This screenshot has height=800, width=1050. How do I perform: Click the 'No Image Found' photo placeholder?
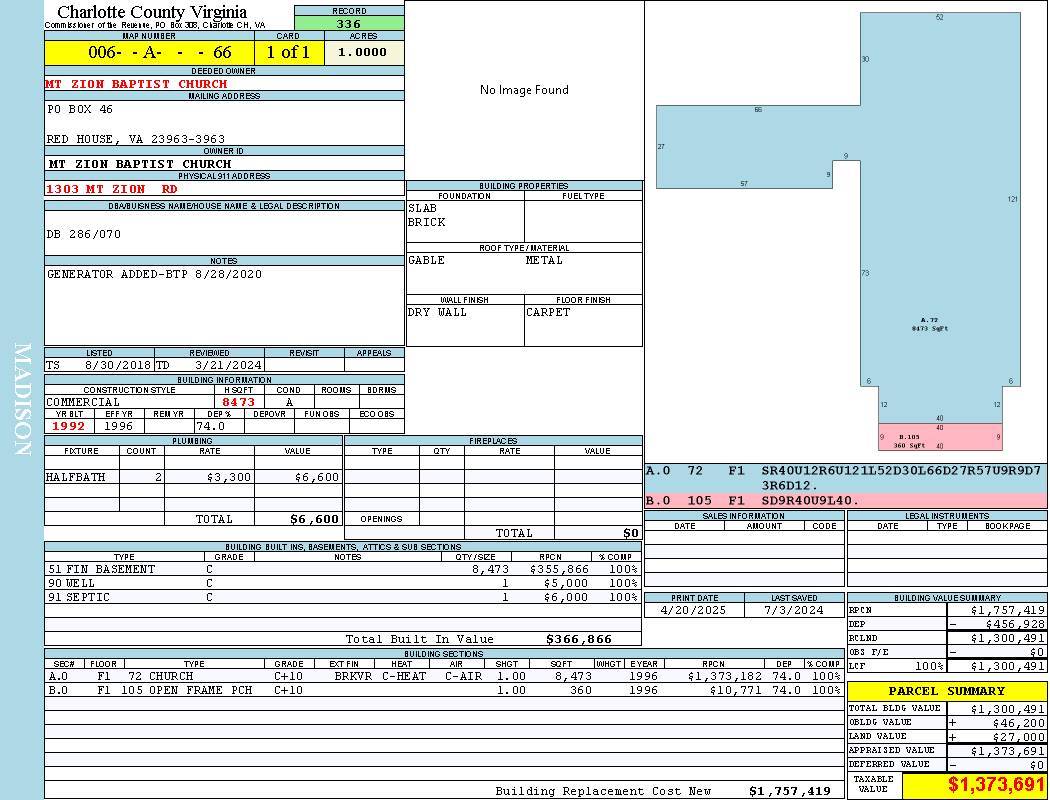click(x=524, y=90)
